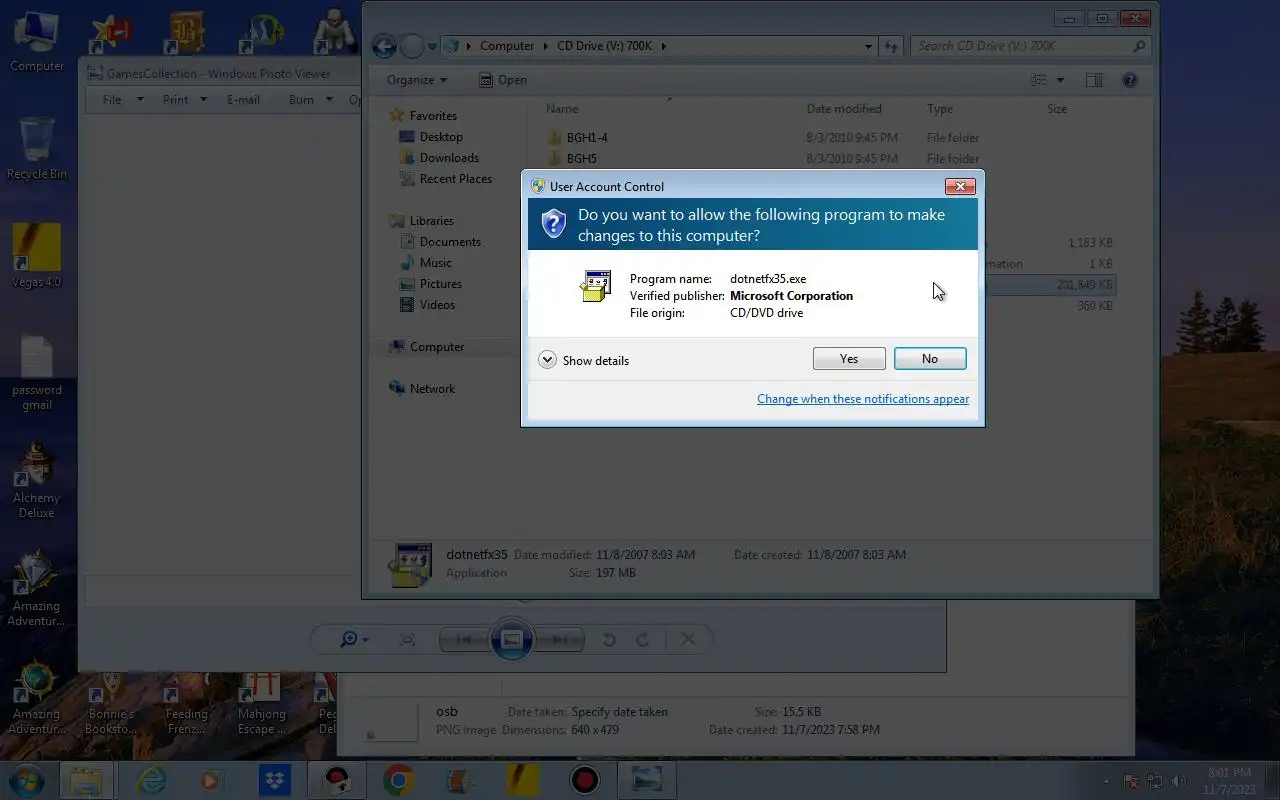
Task: Open 'Change when these notifications appear' link
Action: 863,399
